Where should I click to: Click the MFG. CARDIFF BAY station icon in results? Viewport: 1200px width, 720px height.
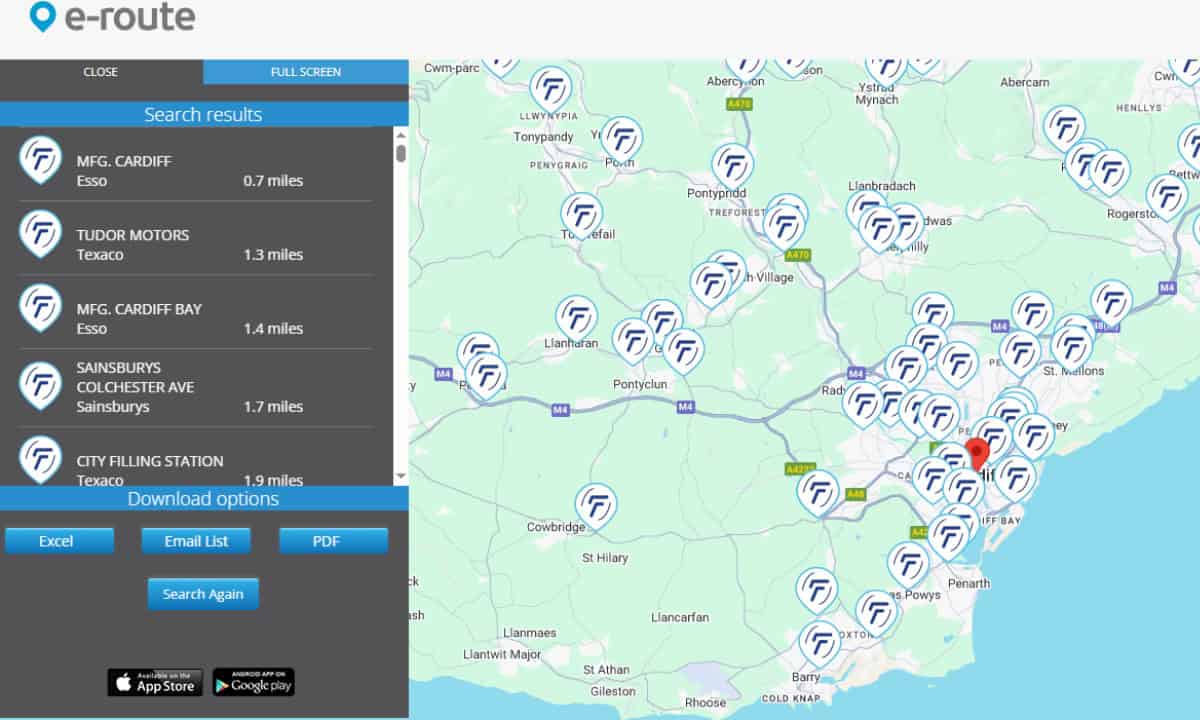40,308
